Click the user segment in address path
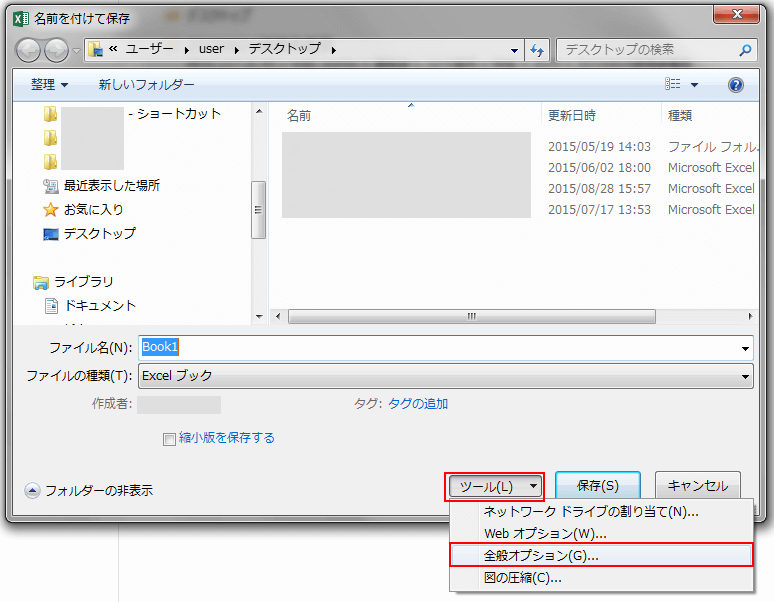Viewport: 774px width, 602px height. (x=211, y=49)
